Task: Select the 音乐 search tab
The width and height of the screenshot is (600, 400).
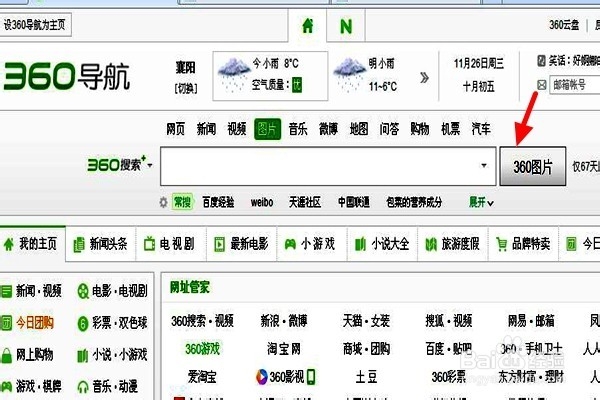Action: tap(298, 129)
